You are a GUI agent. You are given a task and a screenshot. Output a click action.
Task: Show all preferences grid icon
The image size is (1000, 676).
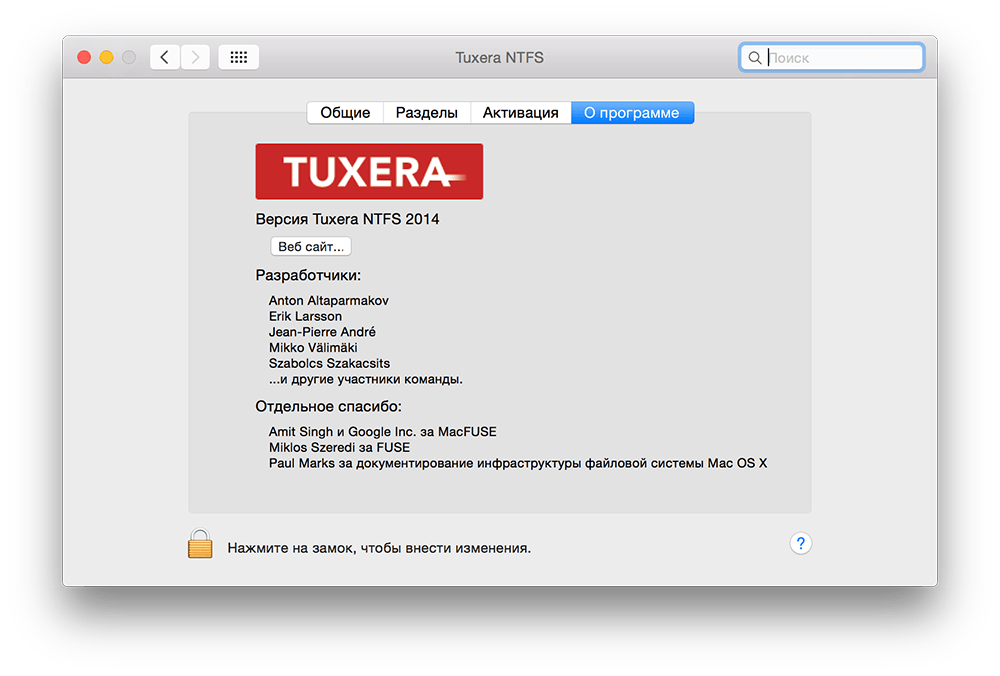pyautogui.click(x=239, y=57)
